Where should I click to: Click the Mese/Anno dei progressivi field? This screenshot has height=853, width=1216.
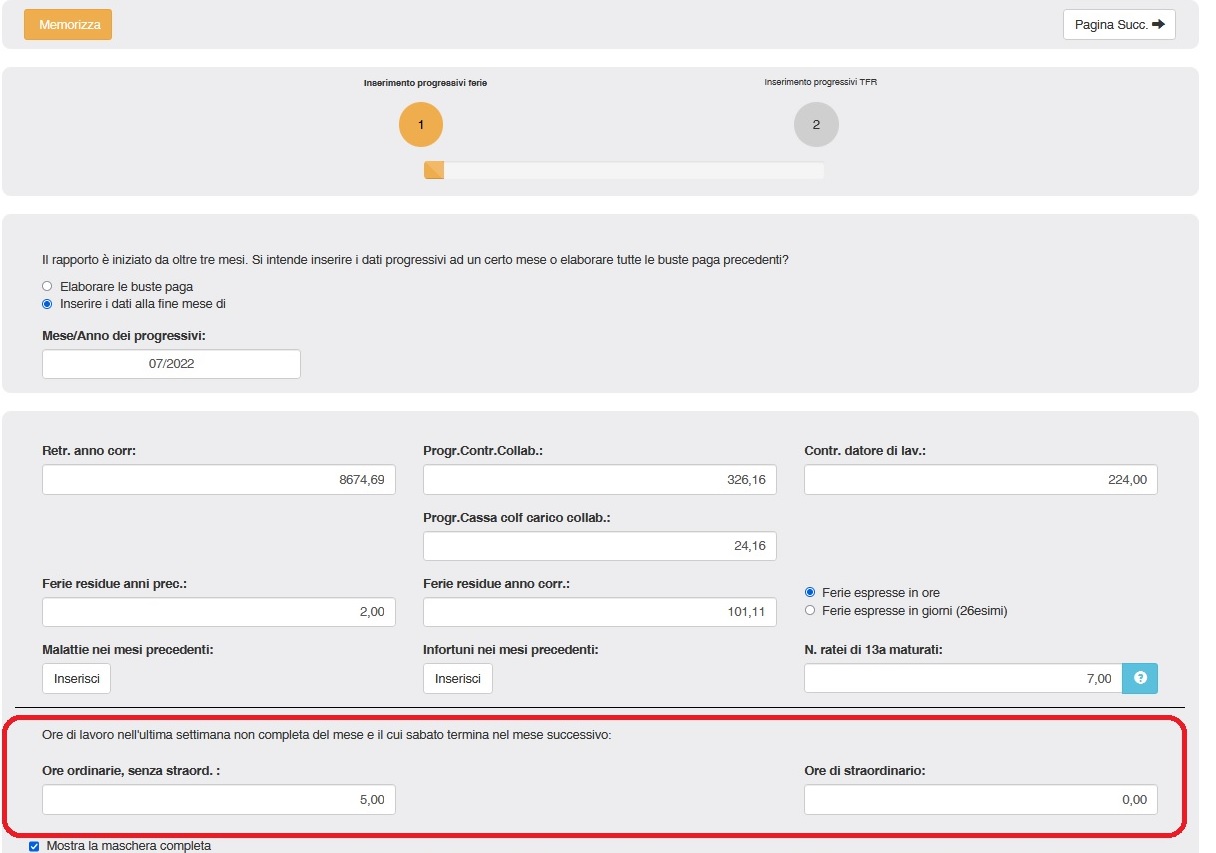171,364
